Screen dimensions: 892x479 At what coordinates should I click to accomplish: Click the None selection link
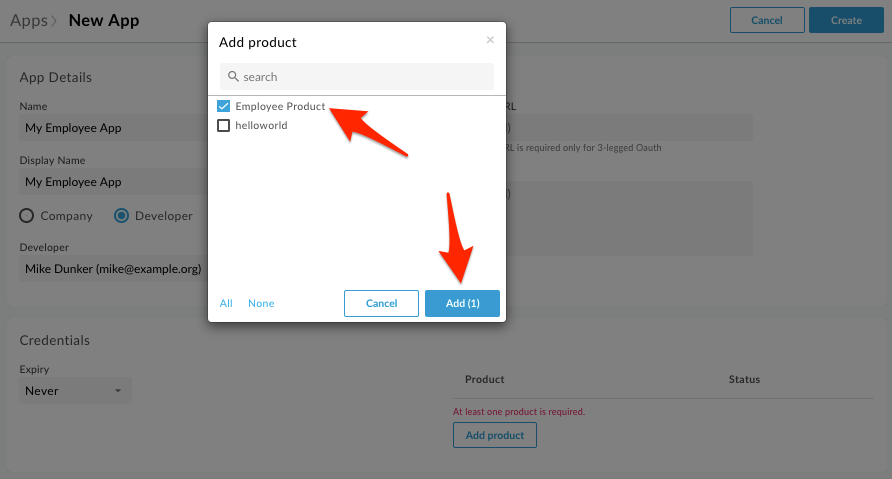[x=261, y=303]
